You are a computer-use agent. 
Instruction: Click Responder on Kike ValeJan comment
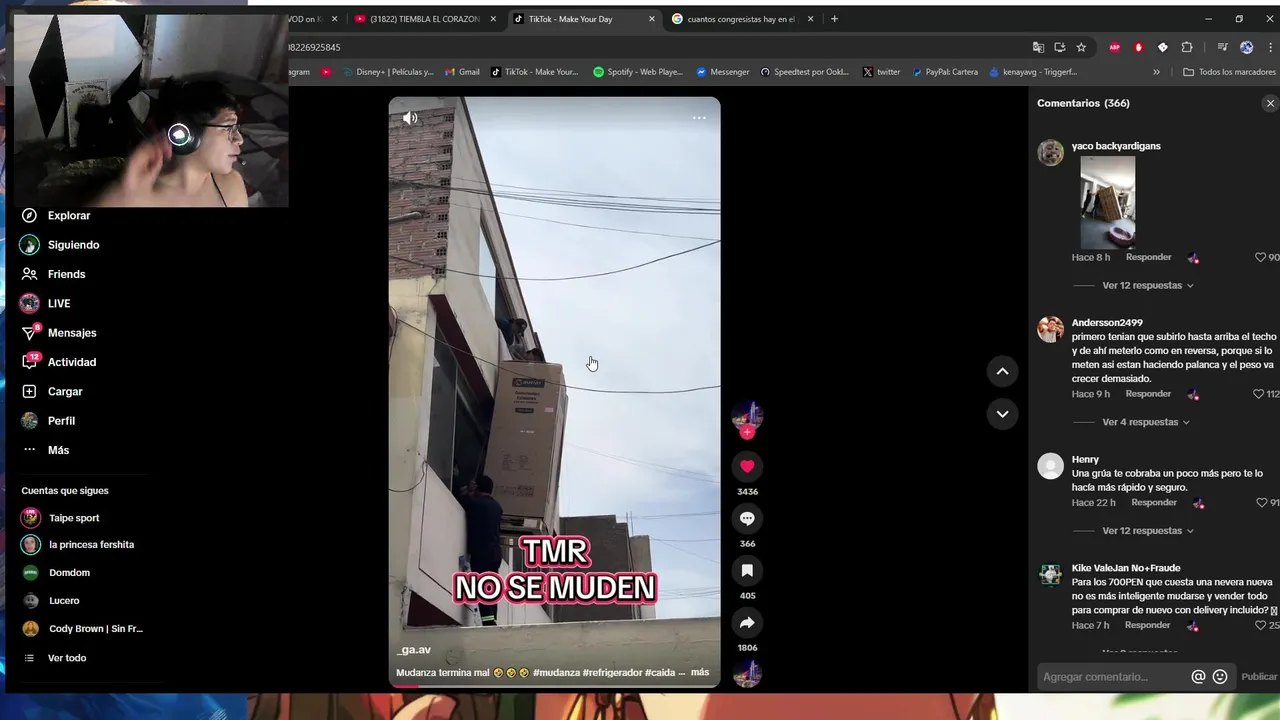pos(1147,625)
